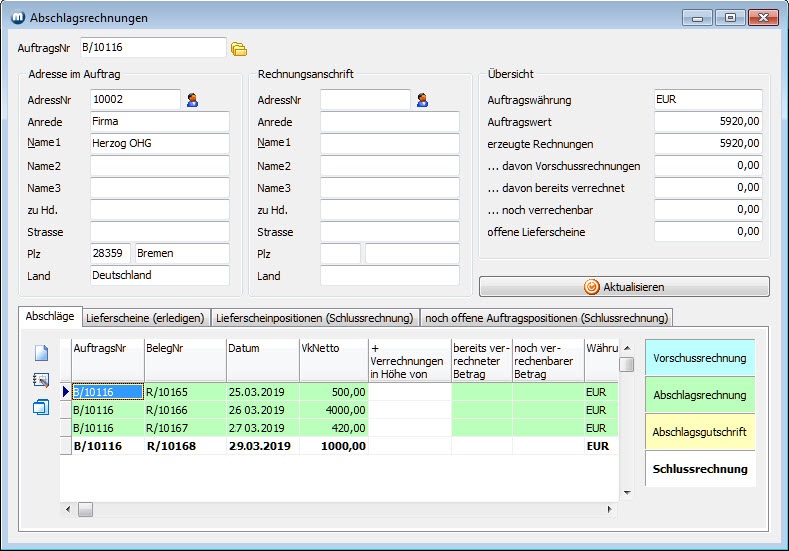The height and width of the screenshot is (551, 789).
Task: Switch to the Lieferscheine (erledigen) tab
Action: click(145, 318)
